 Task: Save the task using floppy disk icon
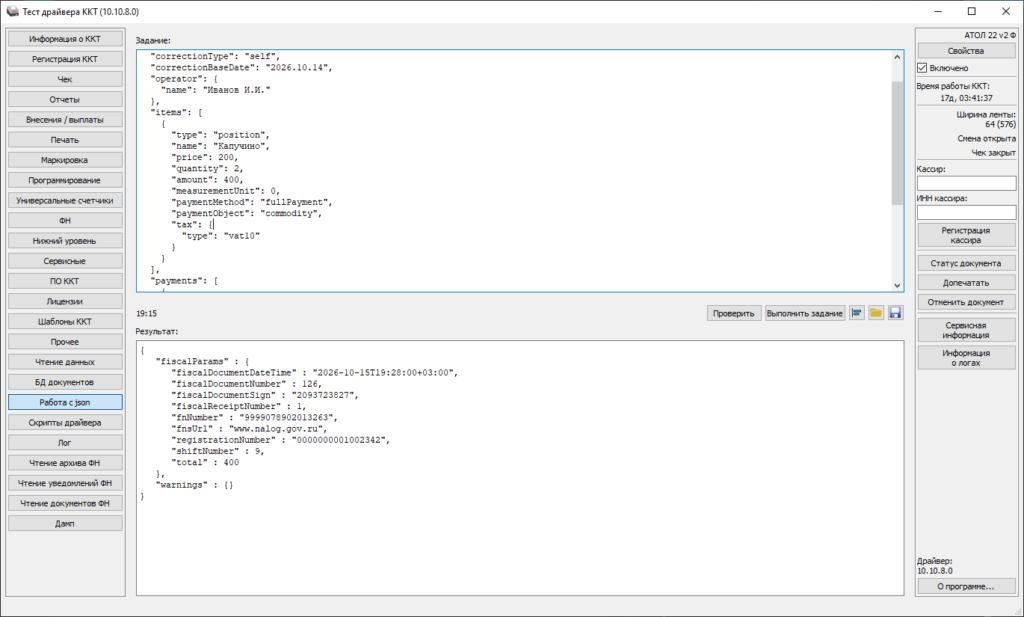click(x=895, y=313)
